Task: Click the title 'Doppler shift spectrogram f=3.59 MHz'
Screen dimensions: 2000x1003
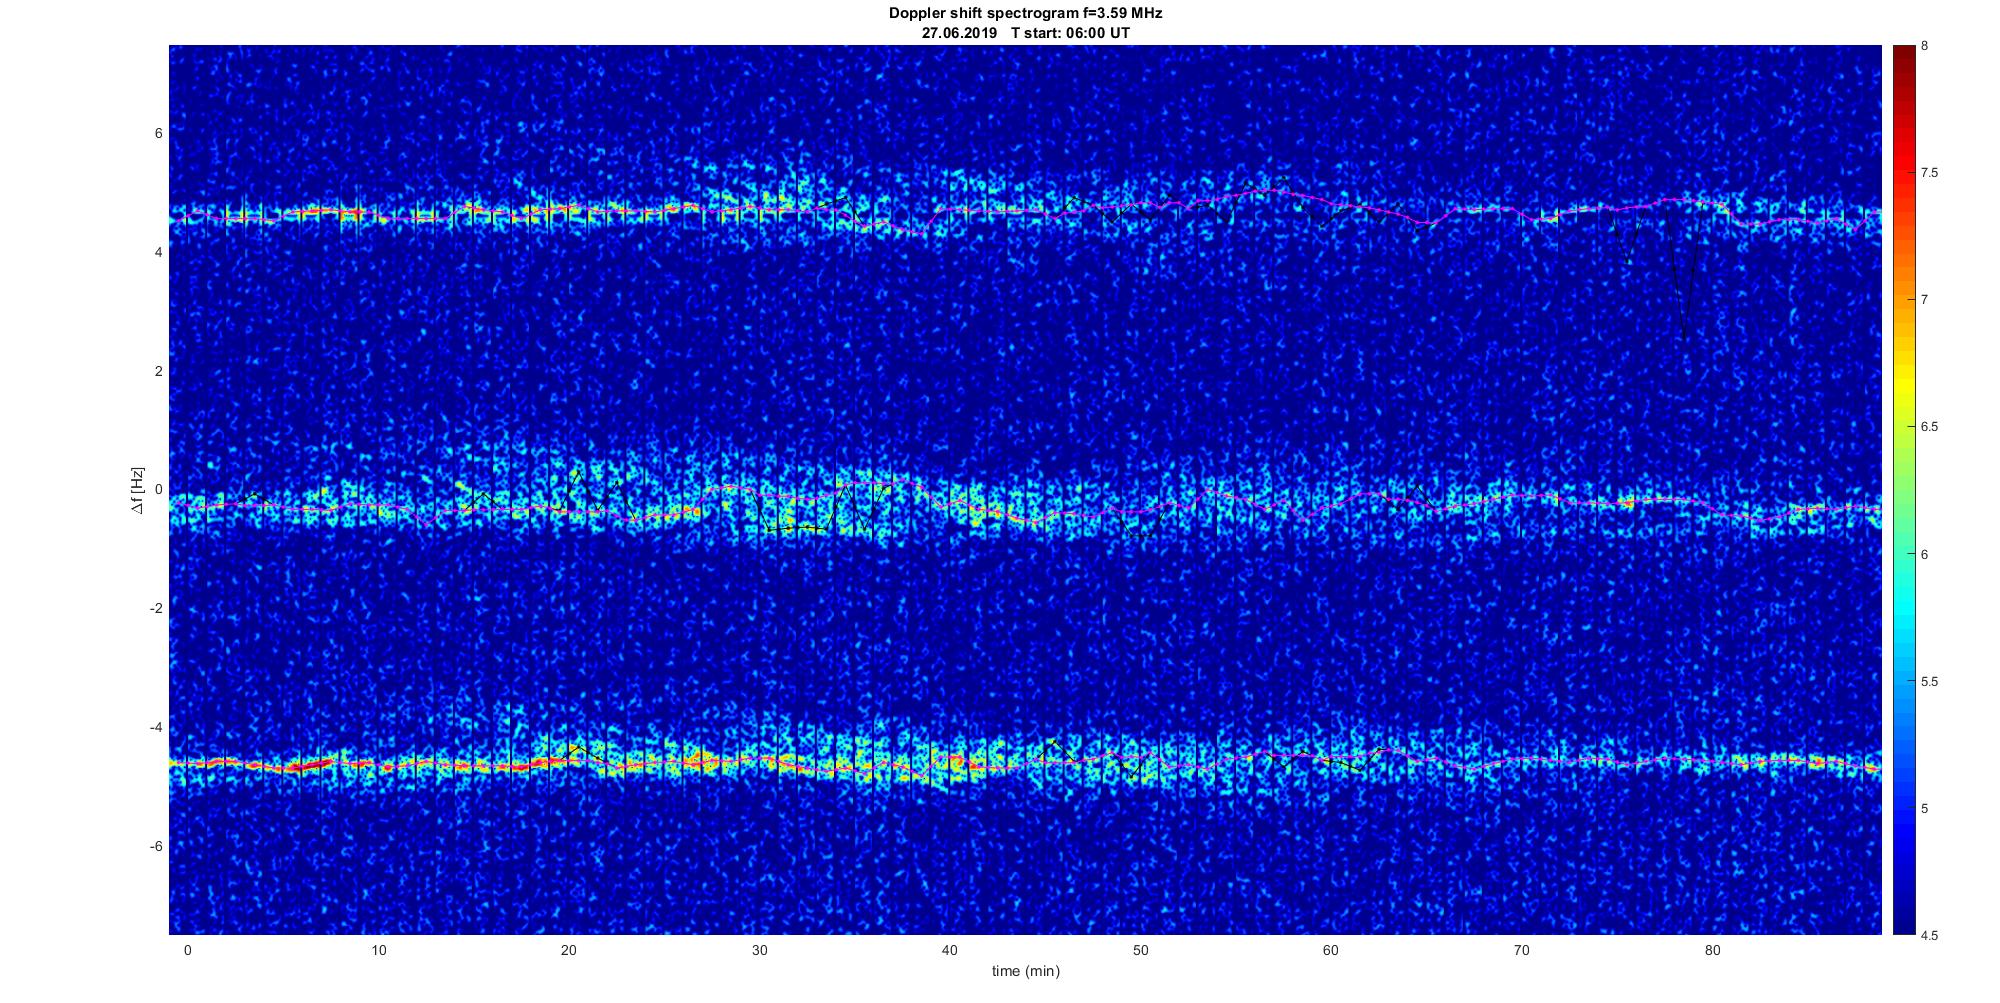Action: 1025,13
